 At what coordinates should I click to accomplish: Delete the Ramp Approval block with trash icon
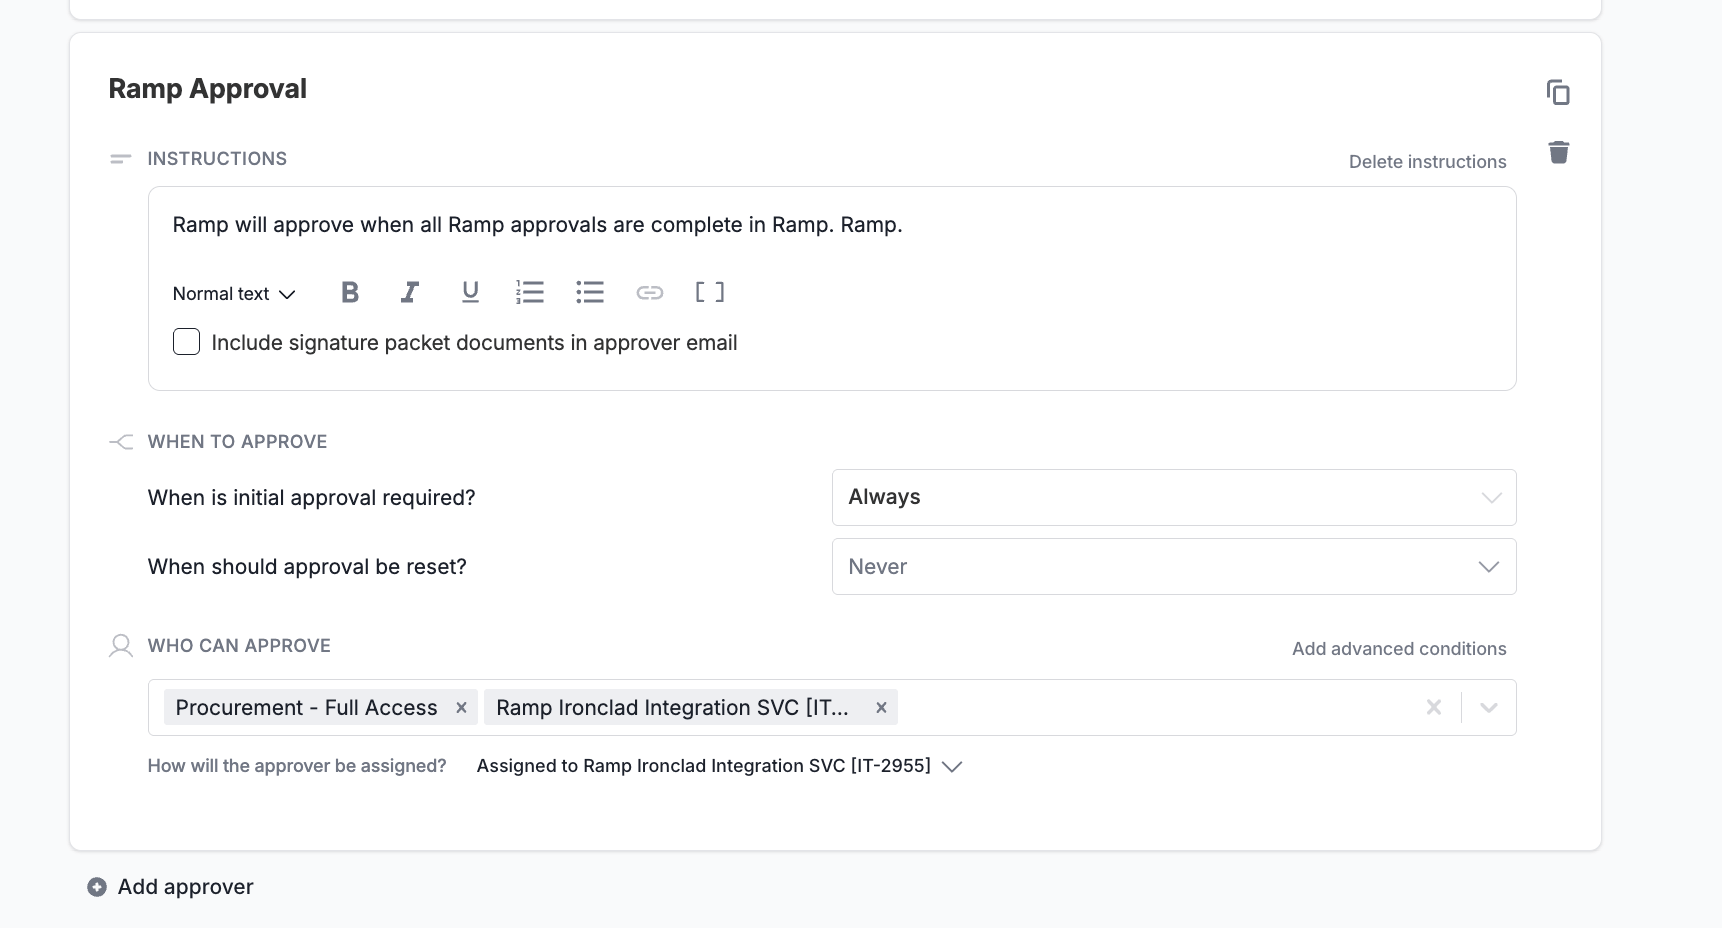click(x=1558, y=152)
